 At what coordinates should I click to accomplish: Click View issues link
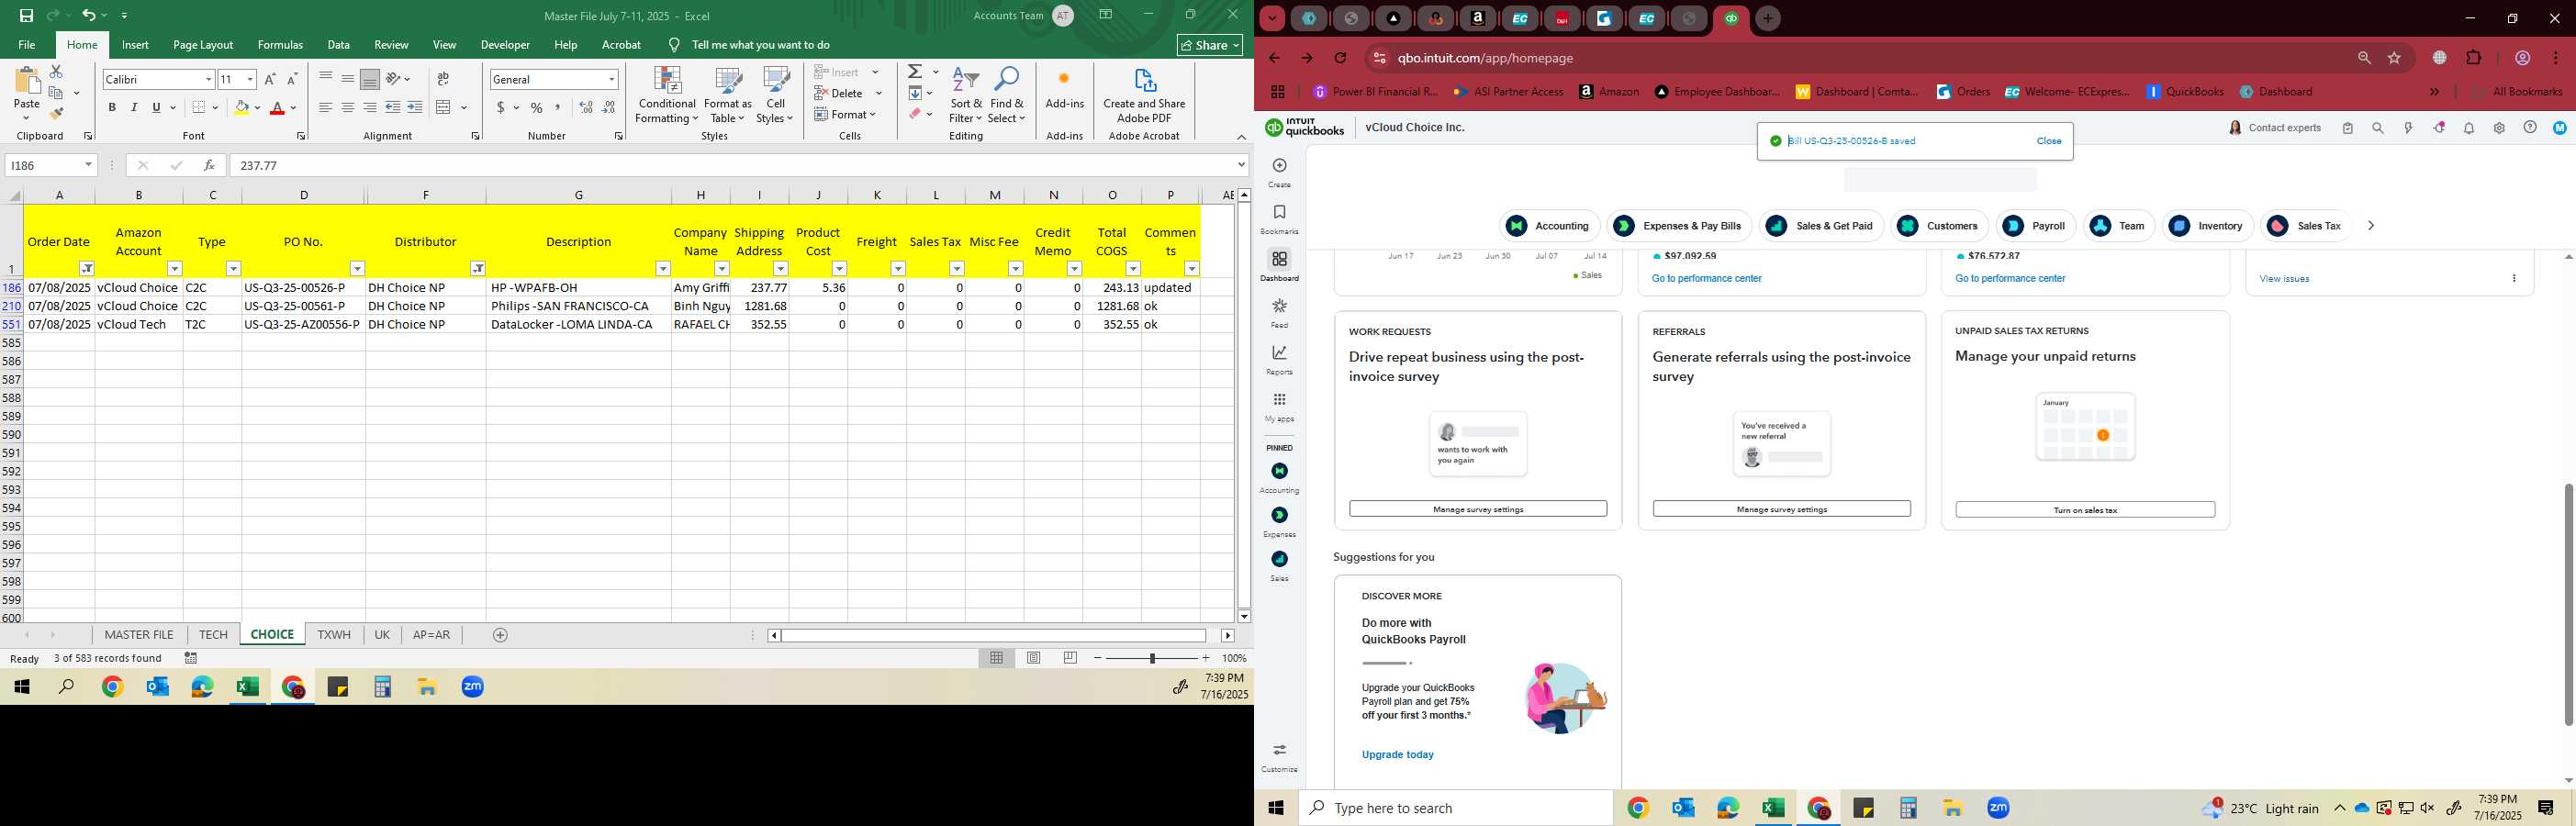click(x=2284, y=279)
